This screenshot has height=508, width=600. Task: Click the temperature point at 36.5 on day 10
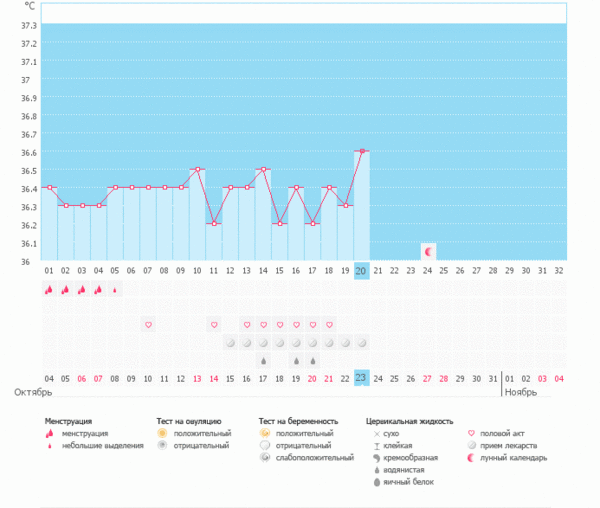click(197, 170)
